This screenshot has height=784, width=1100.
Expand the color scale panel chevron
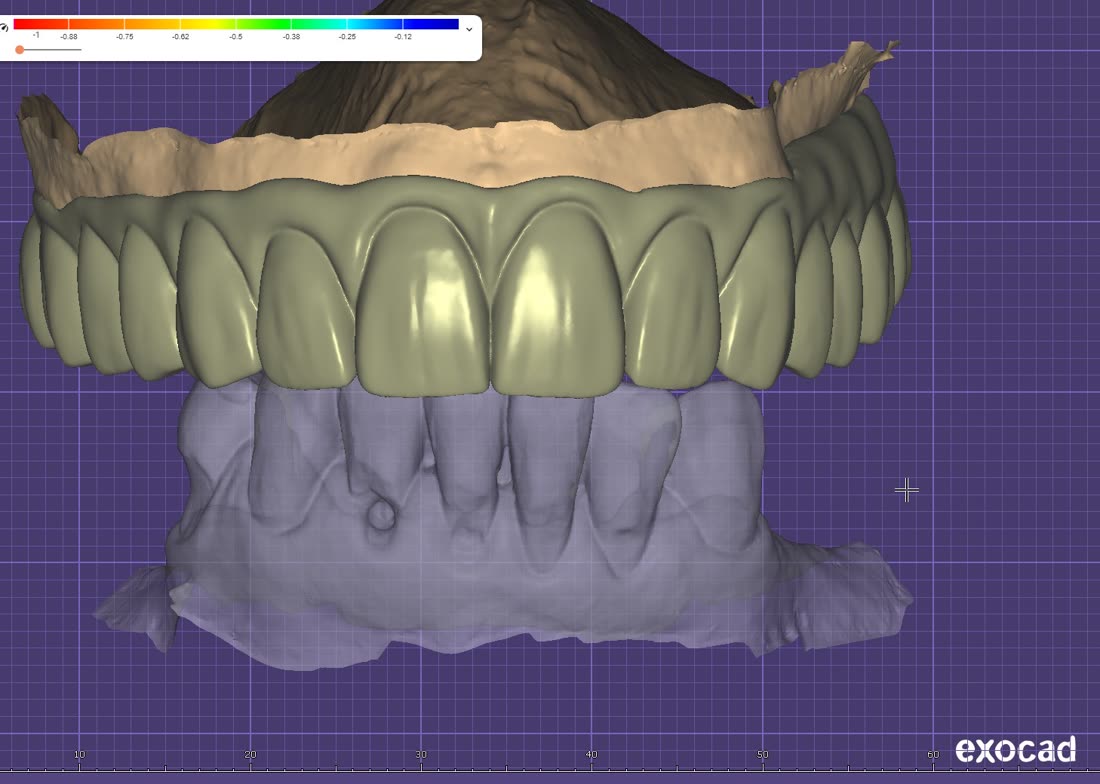[x=469, y=29]
